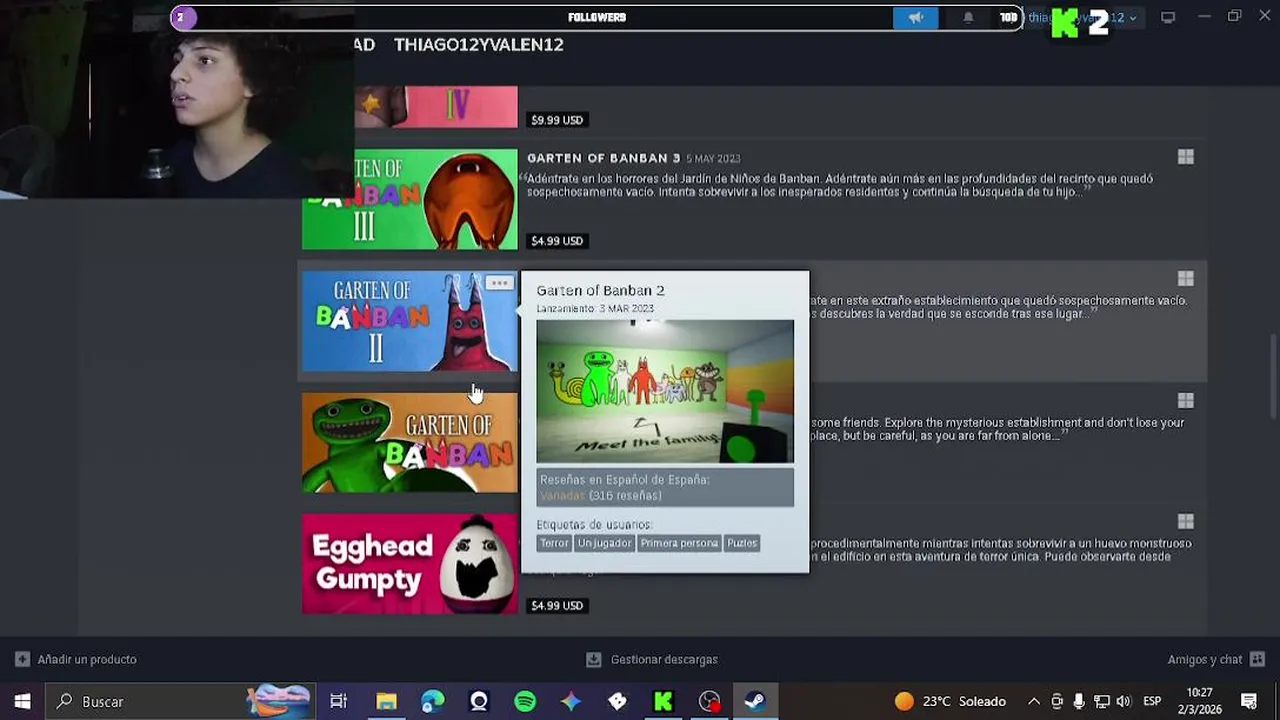The width and height of the screenshot is (1280, 720).
Task: Click the ESP language indicator
Action: (1152, 702)
